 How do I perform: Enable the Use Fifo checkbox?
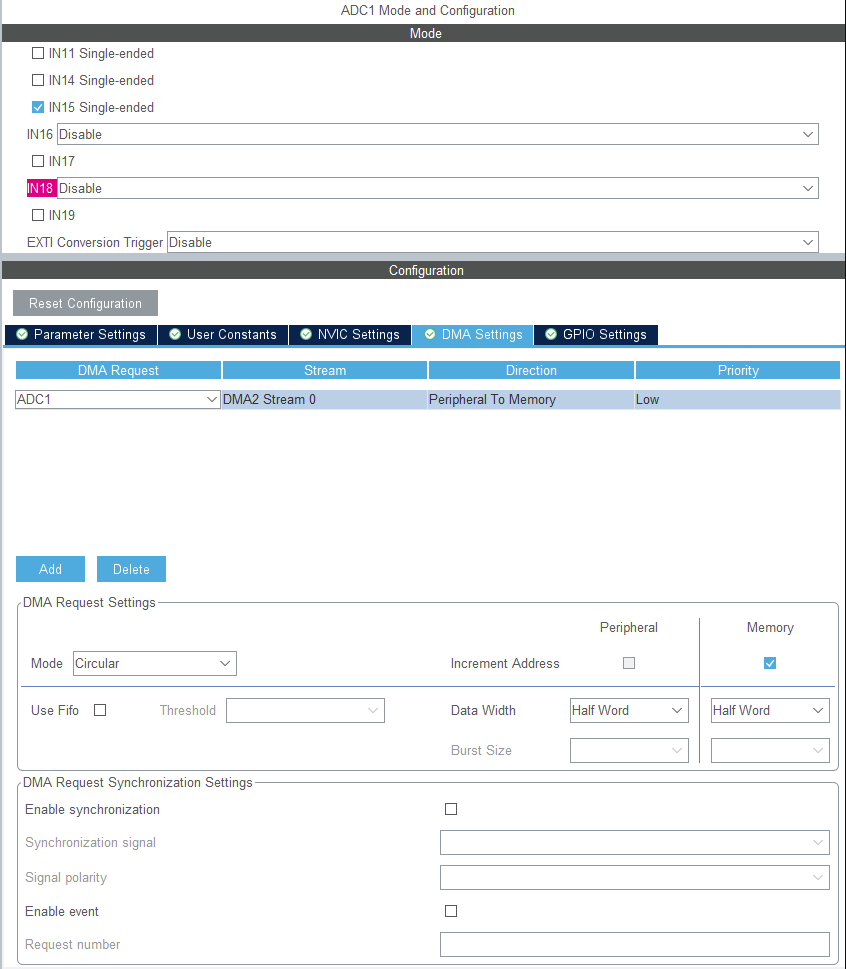tap(100, 710)
